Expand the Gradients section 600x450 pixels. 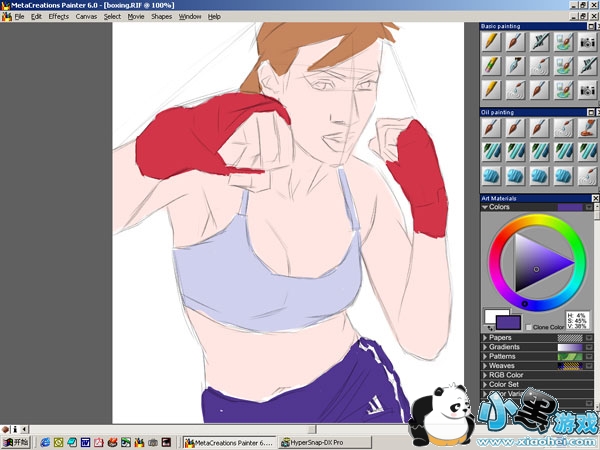[x=485, y=347]
